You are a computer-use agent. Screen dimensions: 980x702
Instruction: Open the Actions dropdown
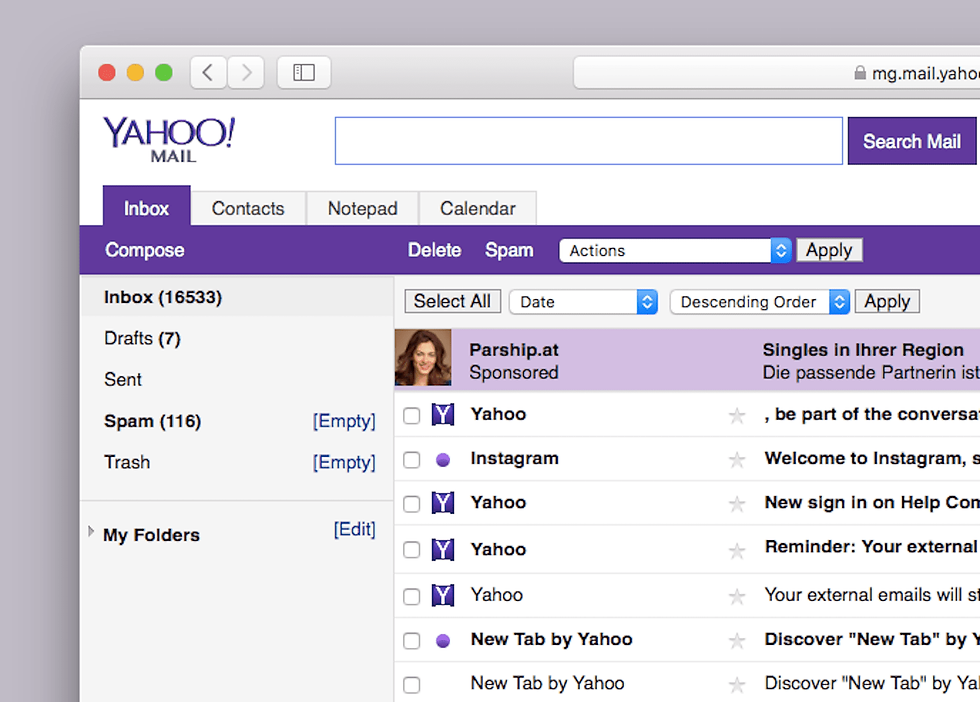click(674, 250)
